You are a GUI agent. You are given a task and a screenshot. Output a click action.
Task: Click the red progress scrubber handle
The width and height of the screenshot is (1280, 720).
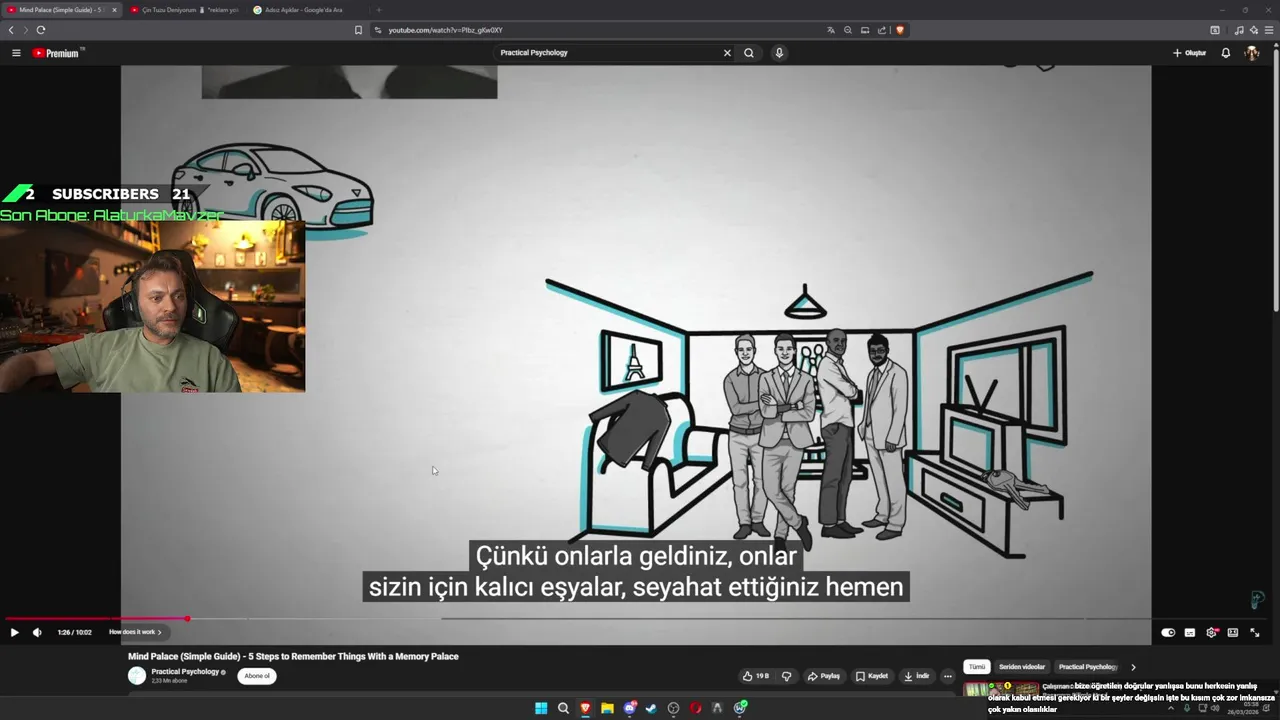coord(187,619)
